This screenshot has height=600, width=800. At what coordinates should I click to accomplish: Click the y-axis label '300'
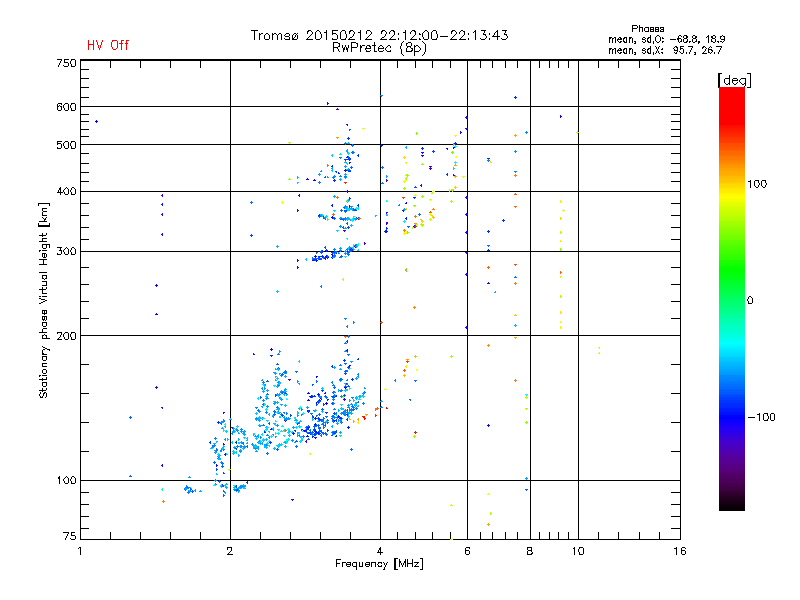click(66, 252)
